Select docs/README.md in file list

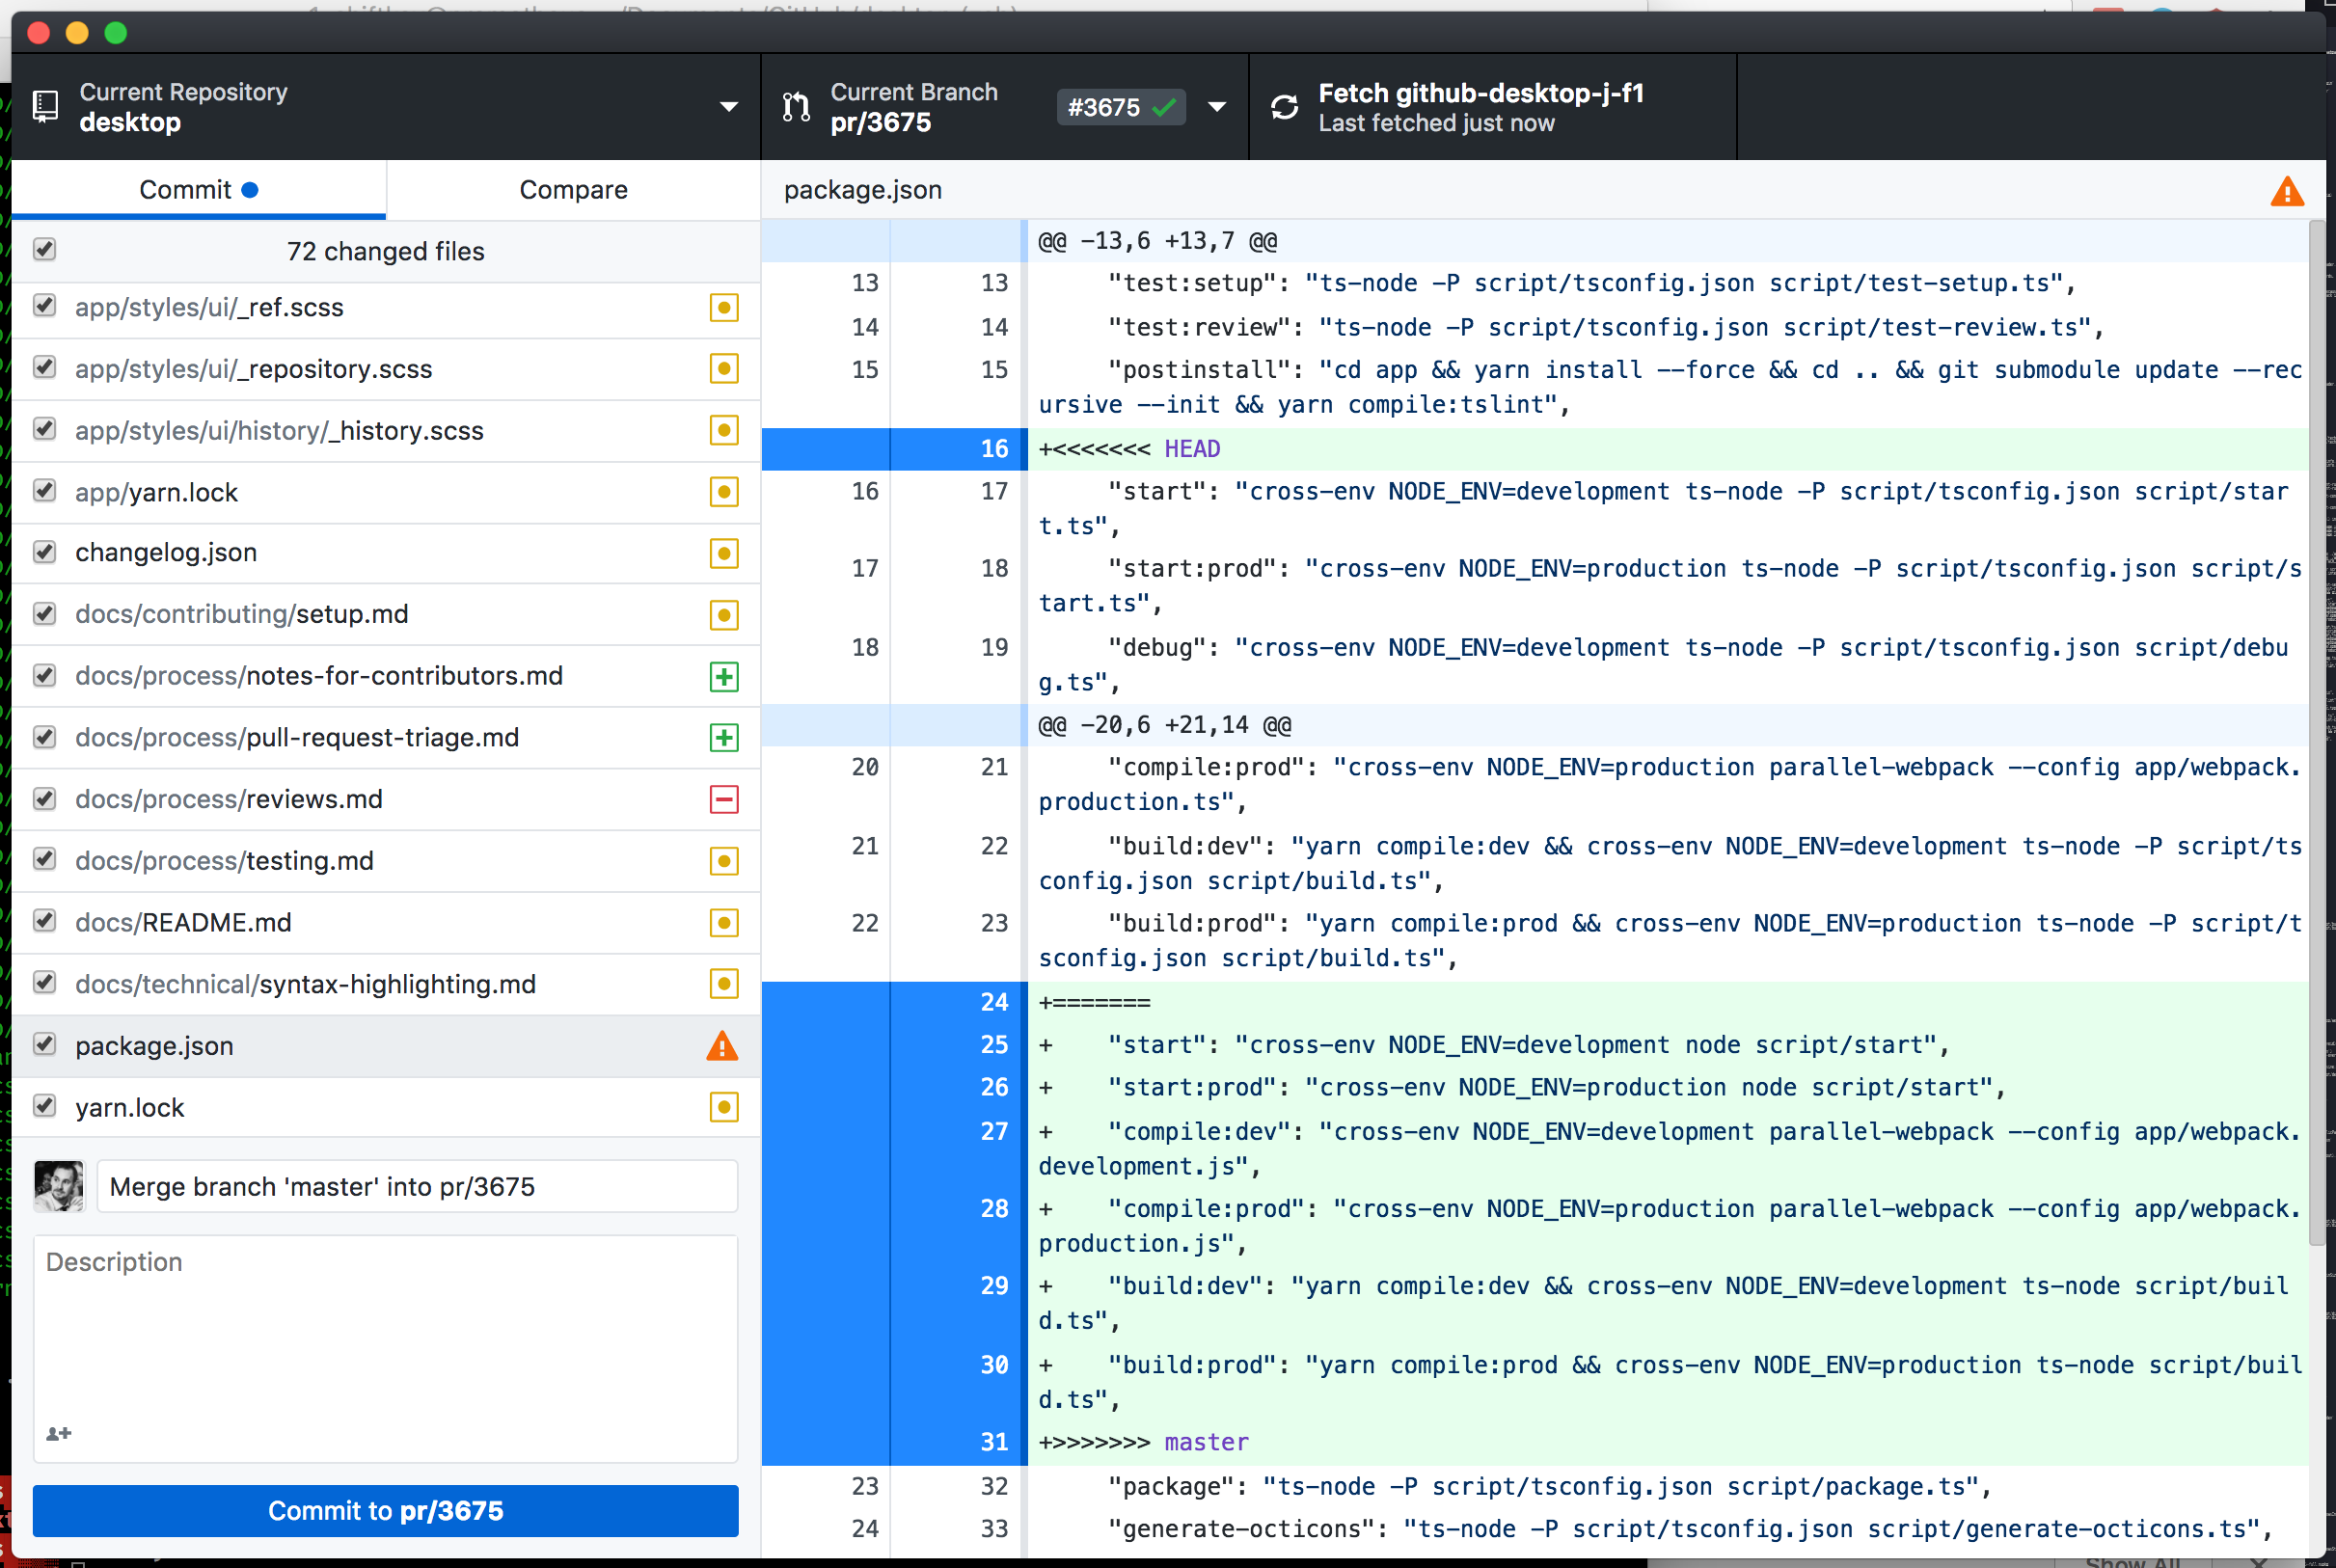pos(386,923)
